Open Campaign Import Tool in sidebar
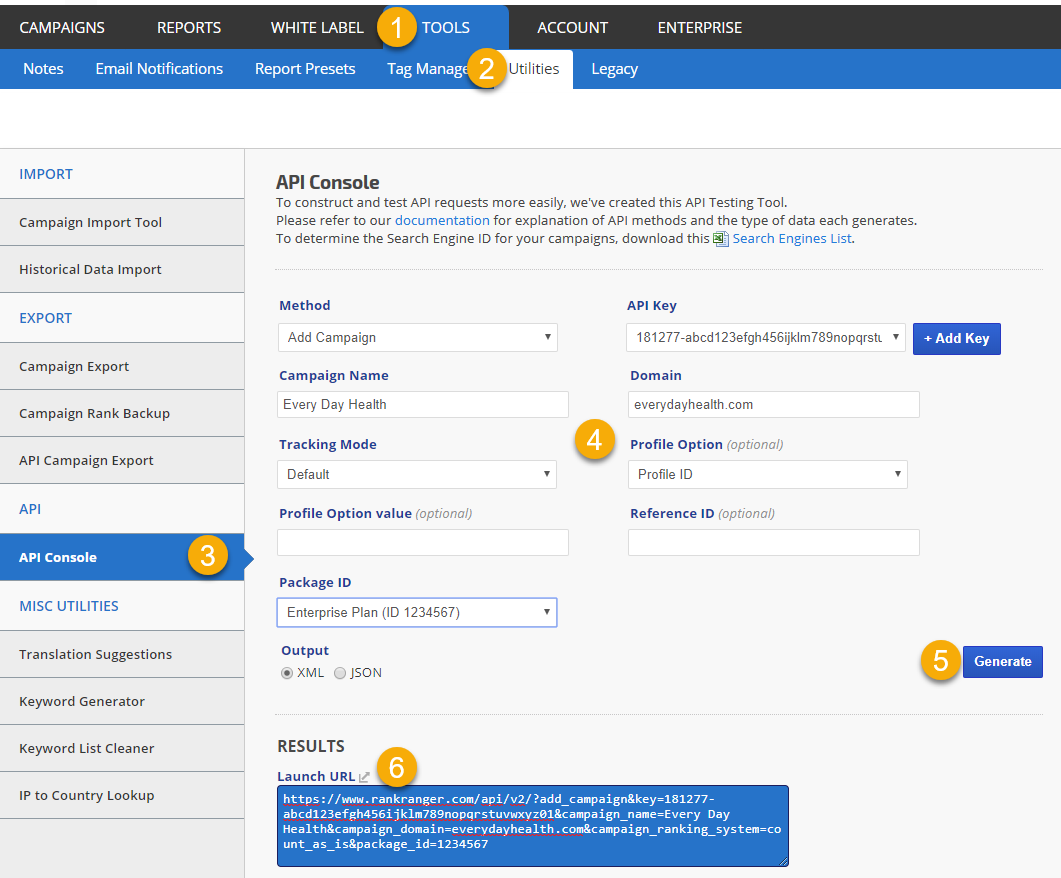 tap(91, 222)
